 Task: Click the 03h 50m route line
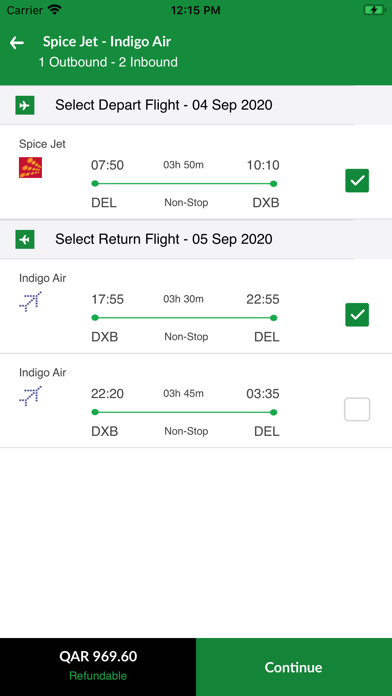(184, 184)
